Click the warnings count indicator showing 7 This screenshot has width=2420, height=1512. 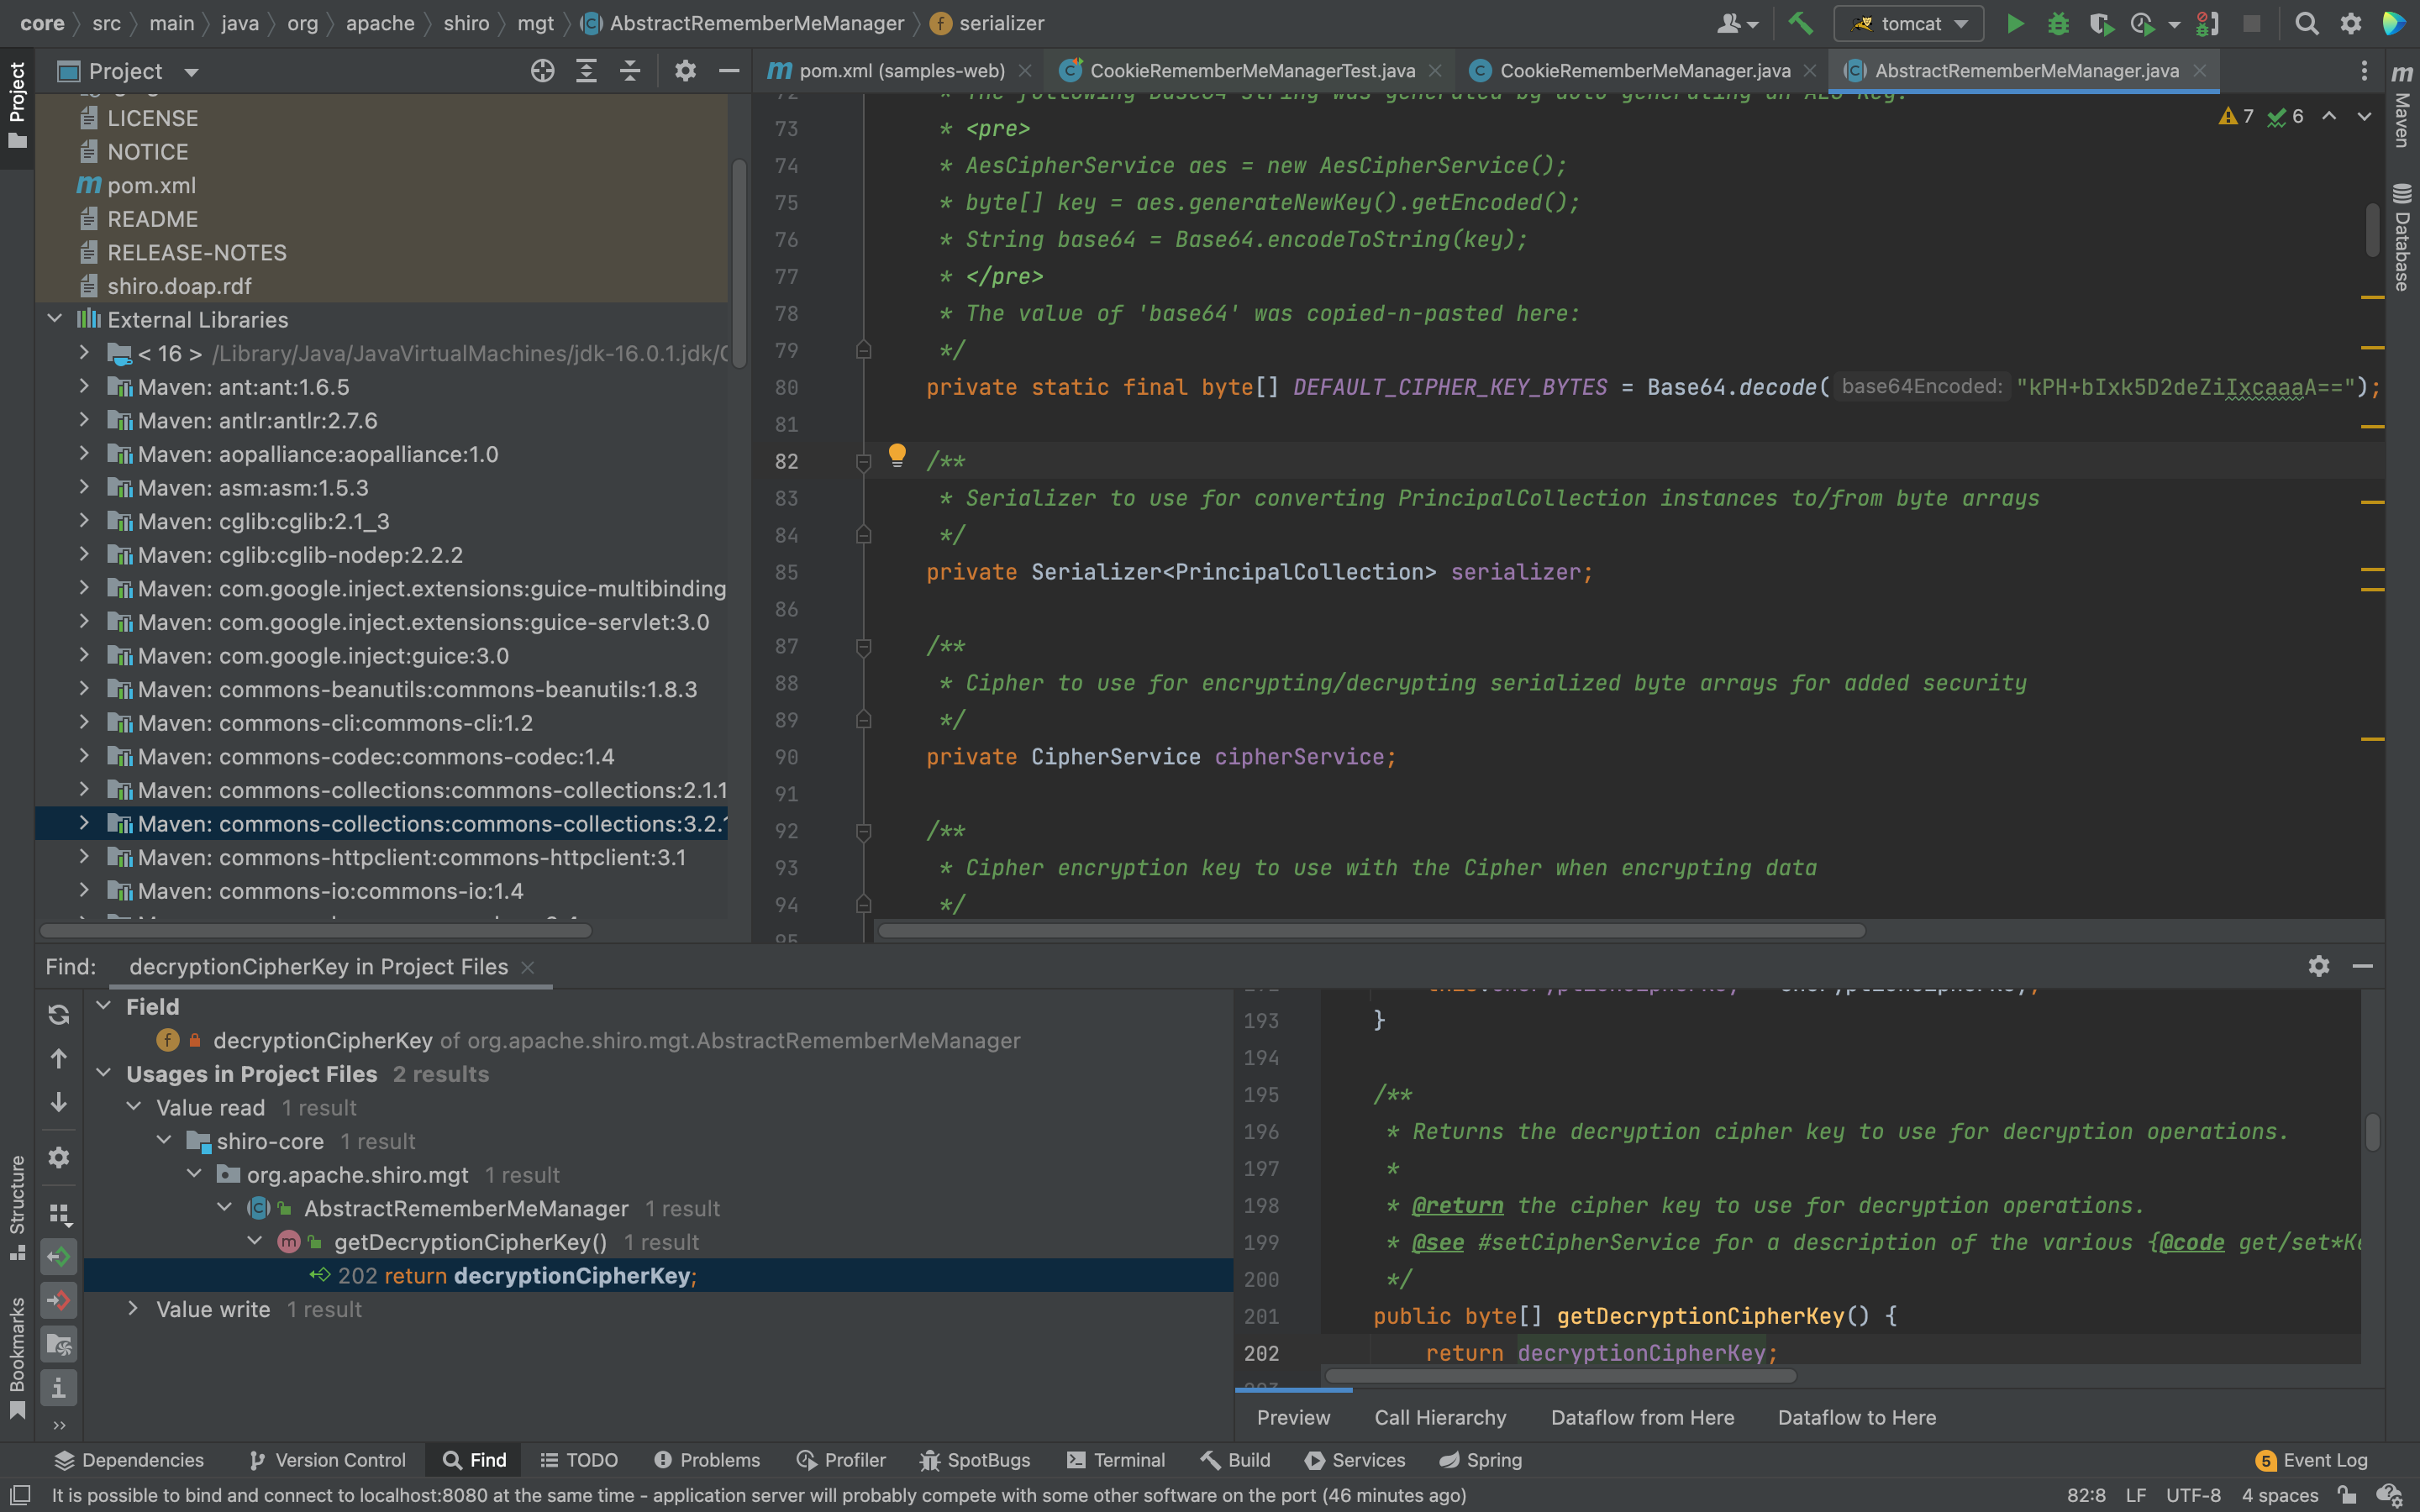tap(2235, 117)
